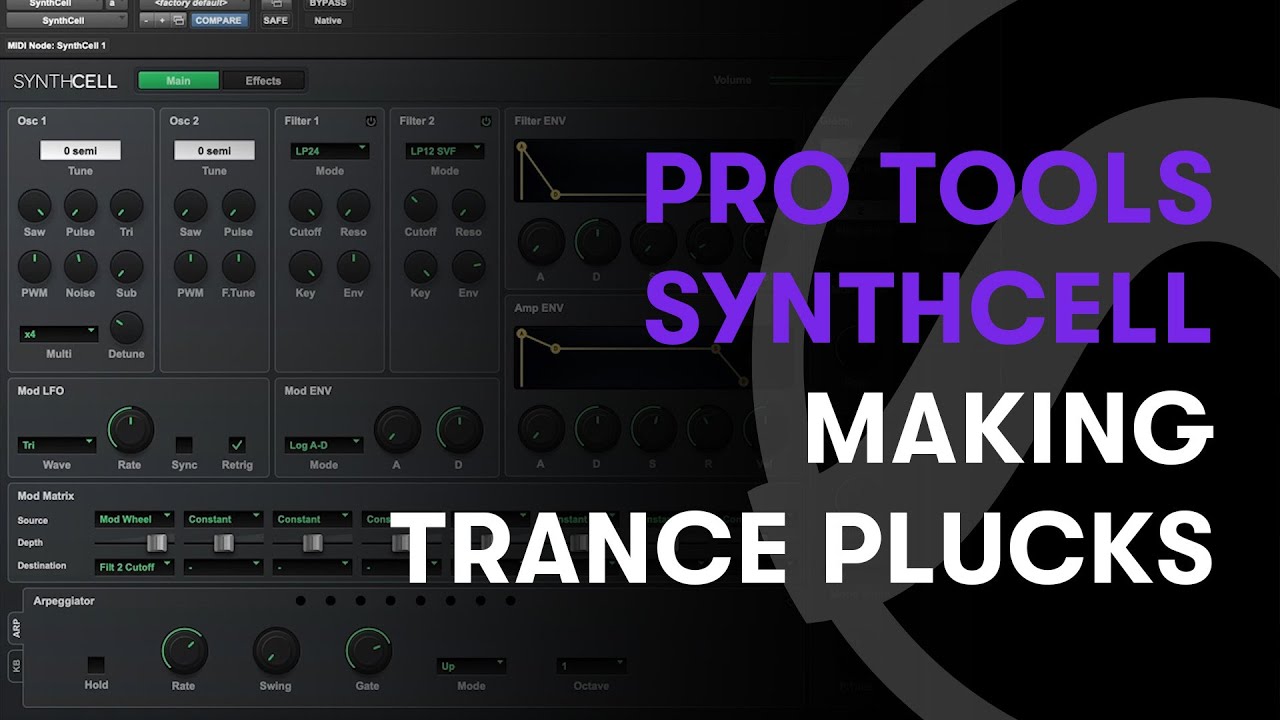Click the Mod Wheel depth slider

click(156, 543)
